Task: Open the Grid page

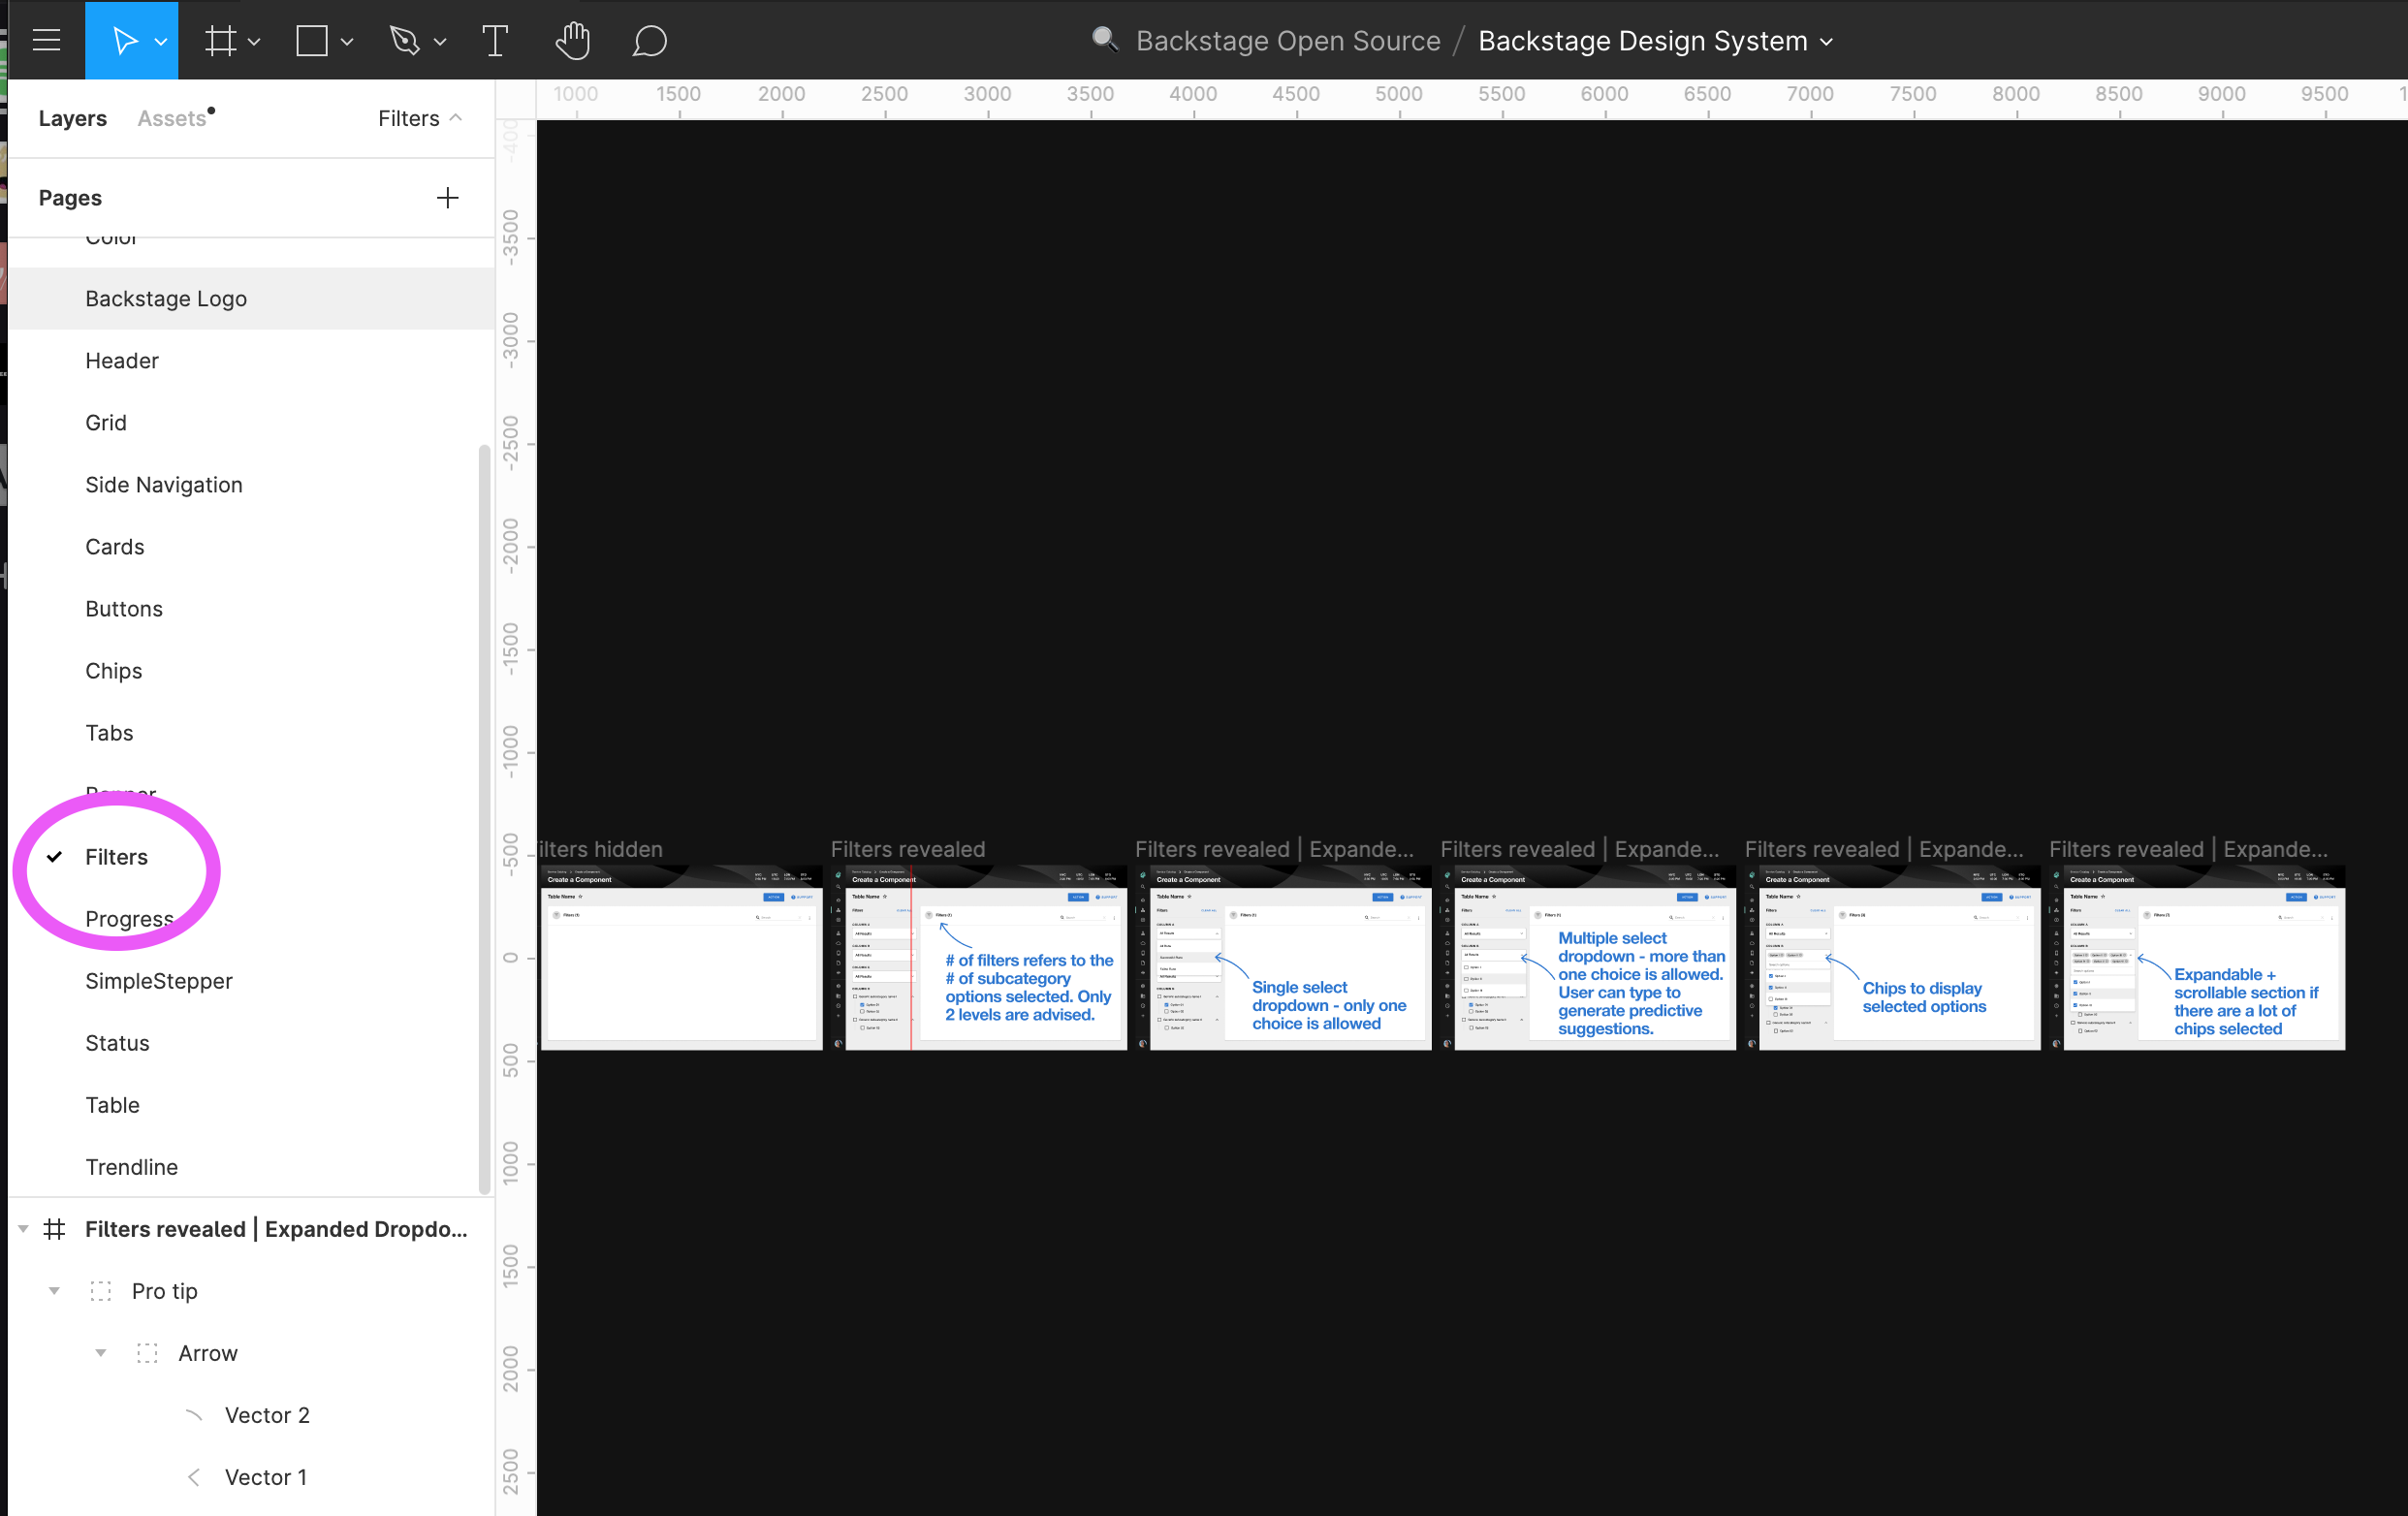Action: [x=251, y=422]
